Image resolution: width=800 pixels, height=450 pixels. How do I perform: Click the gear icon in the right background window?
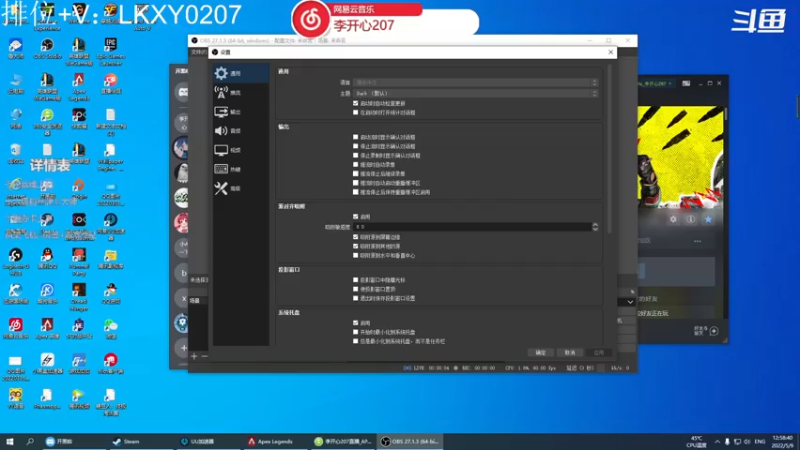[x=673, y=219]
